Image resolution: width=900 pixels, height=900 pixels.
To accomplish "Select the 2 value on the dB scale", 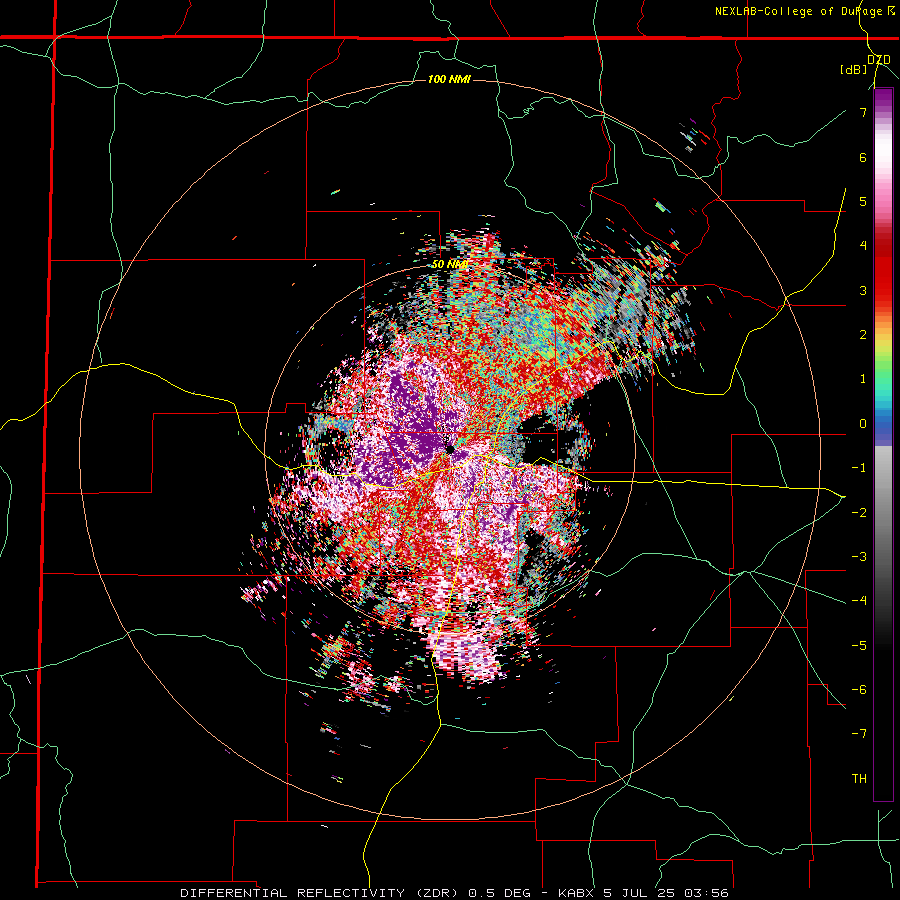I will (x=863, y=335).
